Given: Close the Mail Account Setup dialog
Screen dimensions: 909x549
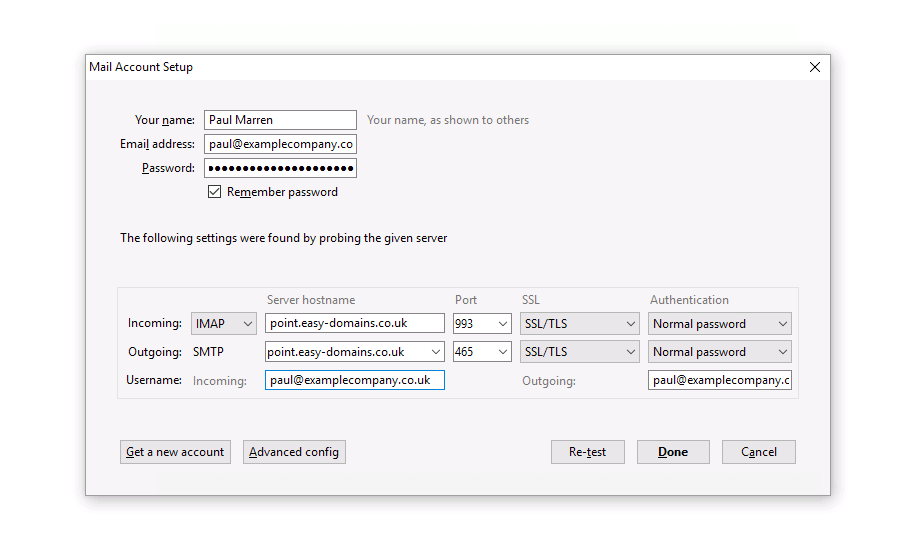Looking at the screenshot, I should click(815, 67).
